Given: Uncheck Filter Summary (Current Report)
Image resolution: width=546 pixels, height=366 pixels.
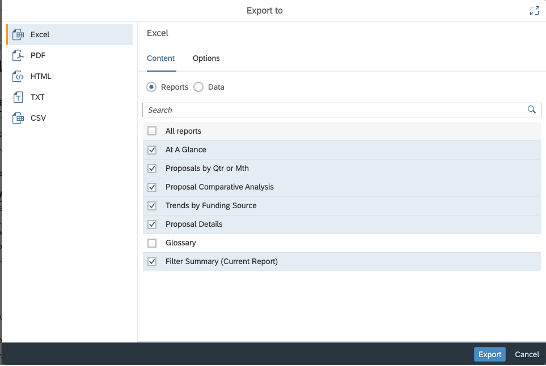Looking at the screenshot, I should click(152, 262).
